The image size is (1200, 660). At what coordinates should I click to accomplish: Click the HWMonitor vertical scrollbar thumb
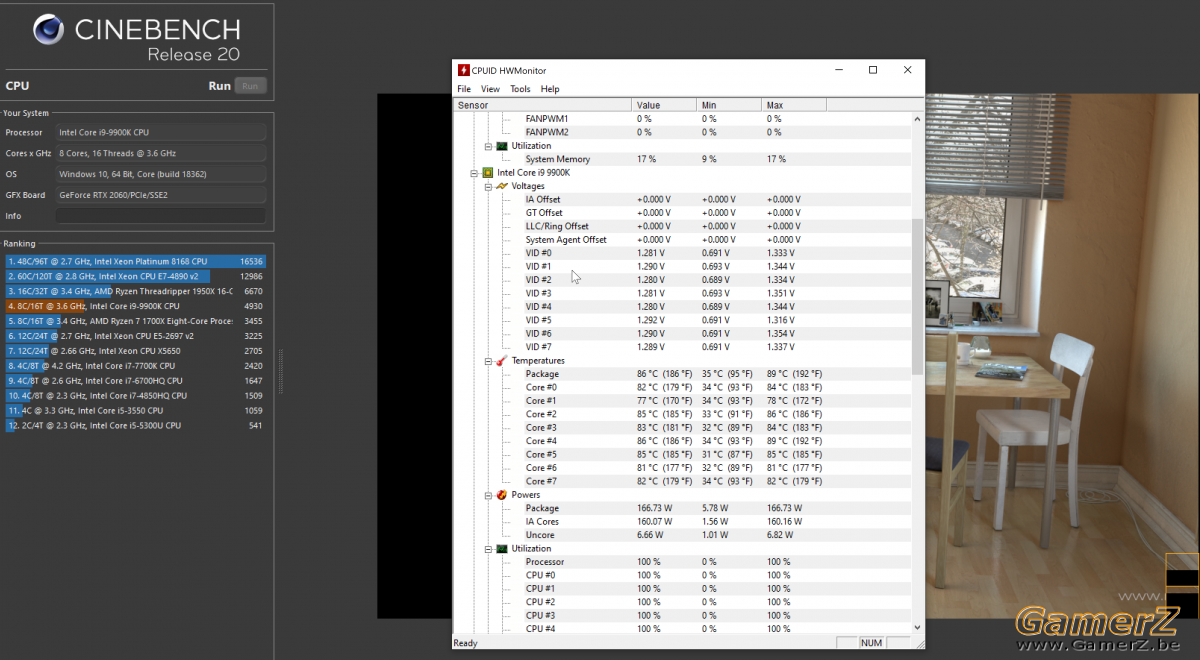[x=918, y=297]
